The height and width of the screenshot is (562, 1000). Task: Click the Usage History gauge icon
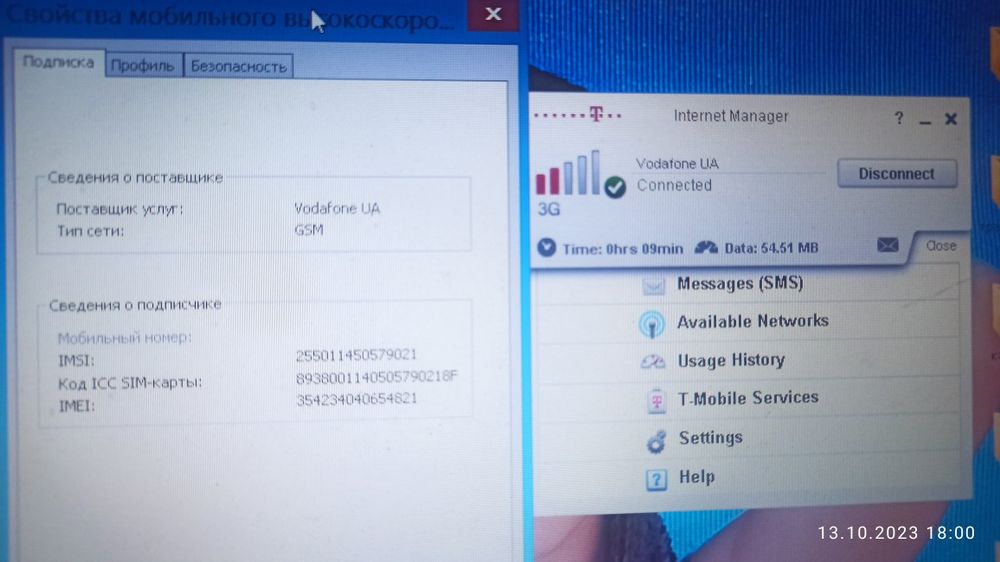tap(653, 362)
